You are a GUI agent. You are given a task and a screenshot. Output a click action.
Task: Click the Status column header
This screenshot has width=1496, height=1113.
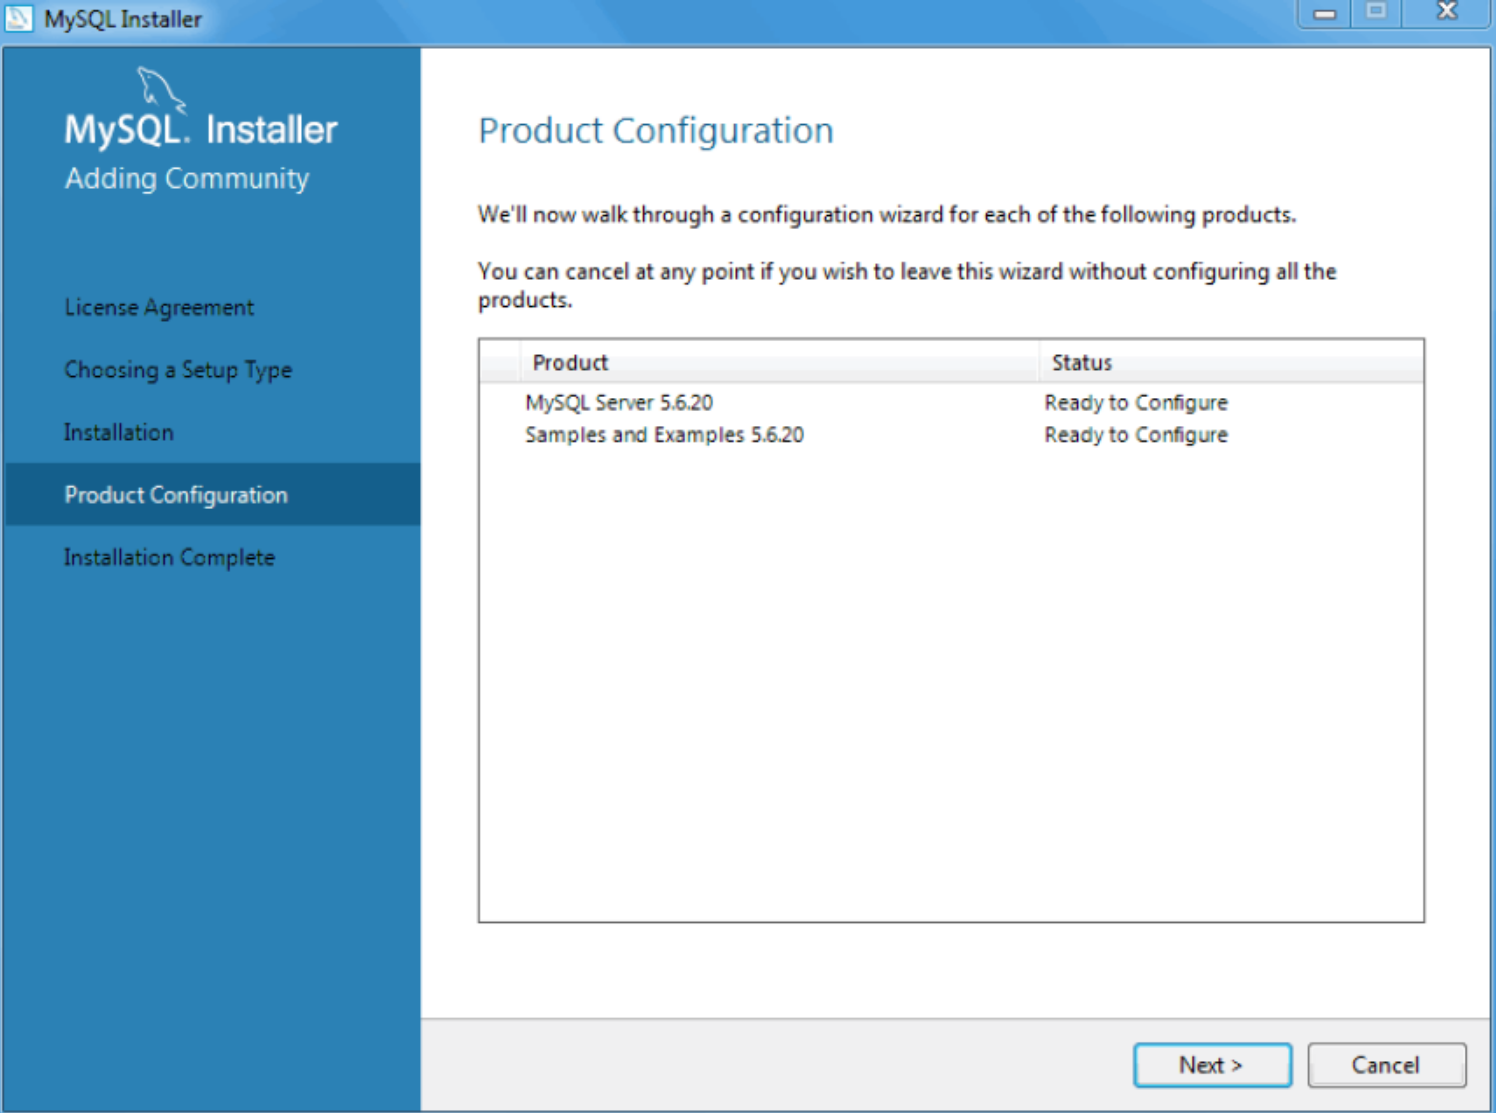pos(1081,362)
